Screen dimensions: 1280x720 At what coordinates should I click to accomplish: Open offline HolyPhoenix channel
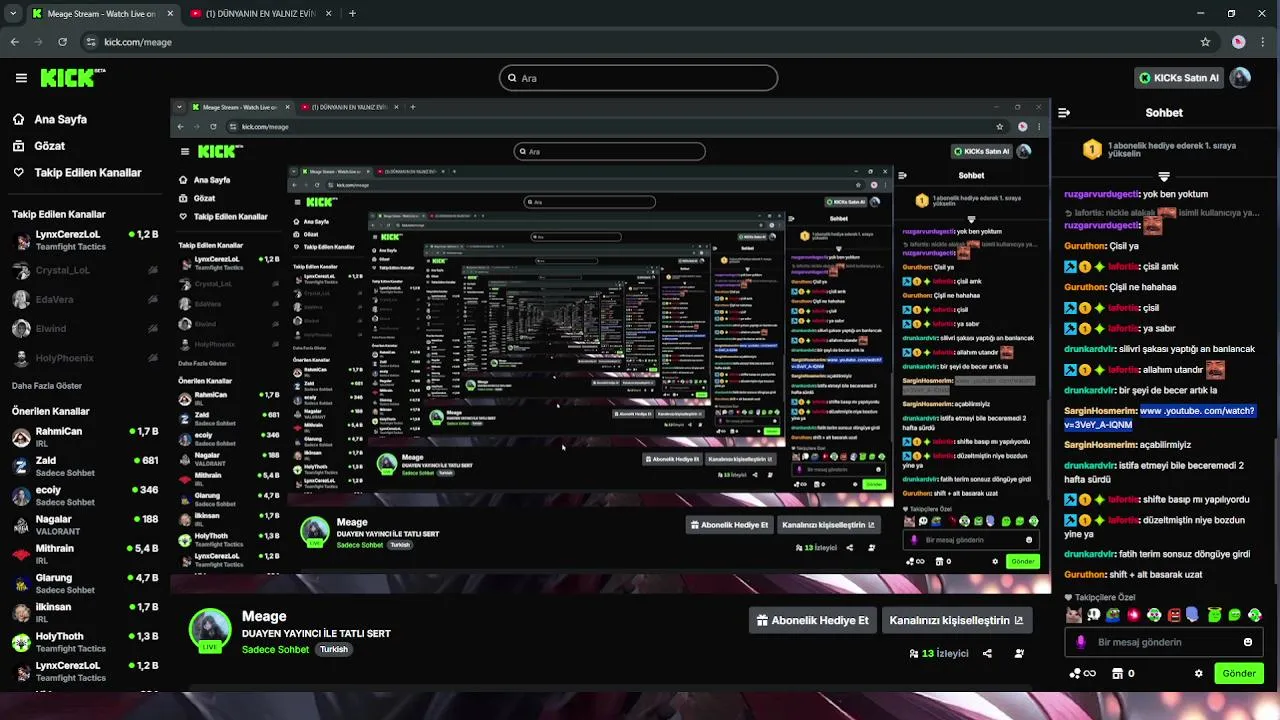point(84,358)
